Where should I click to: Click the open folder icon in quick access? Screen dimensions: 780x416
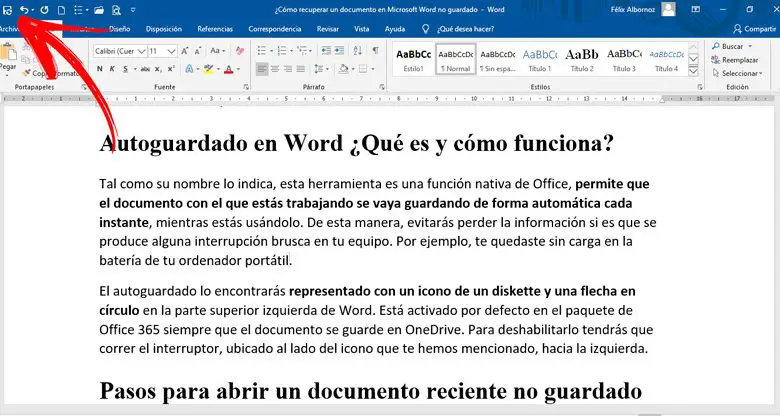tap(99, 9)
